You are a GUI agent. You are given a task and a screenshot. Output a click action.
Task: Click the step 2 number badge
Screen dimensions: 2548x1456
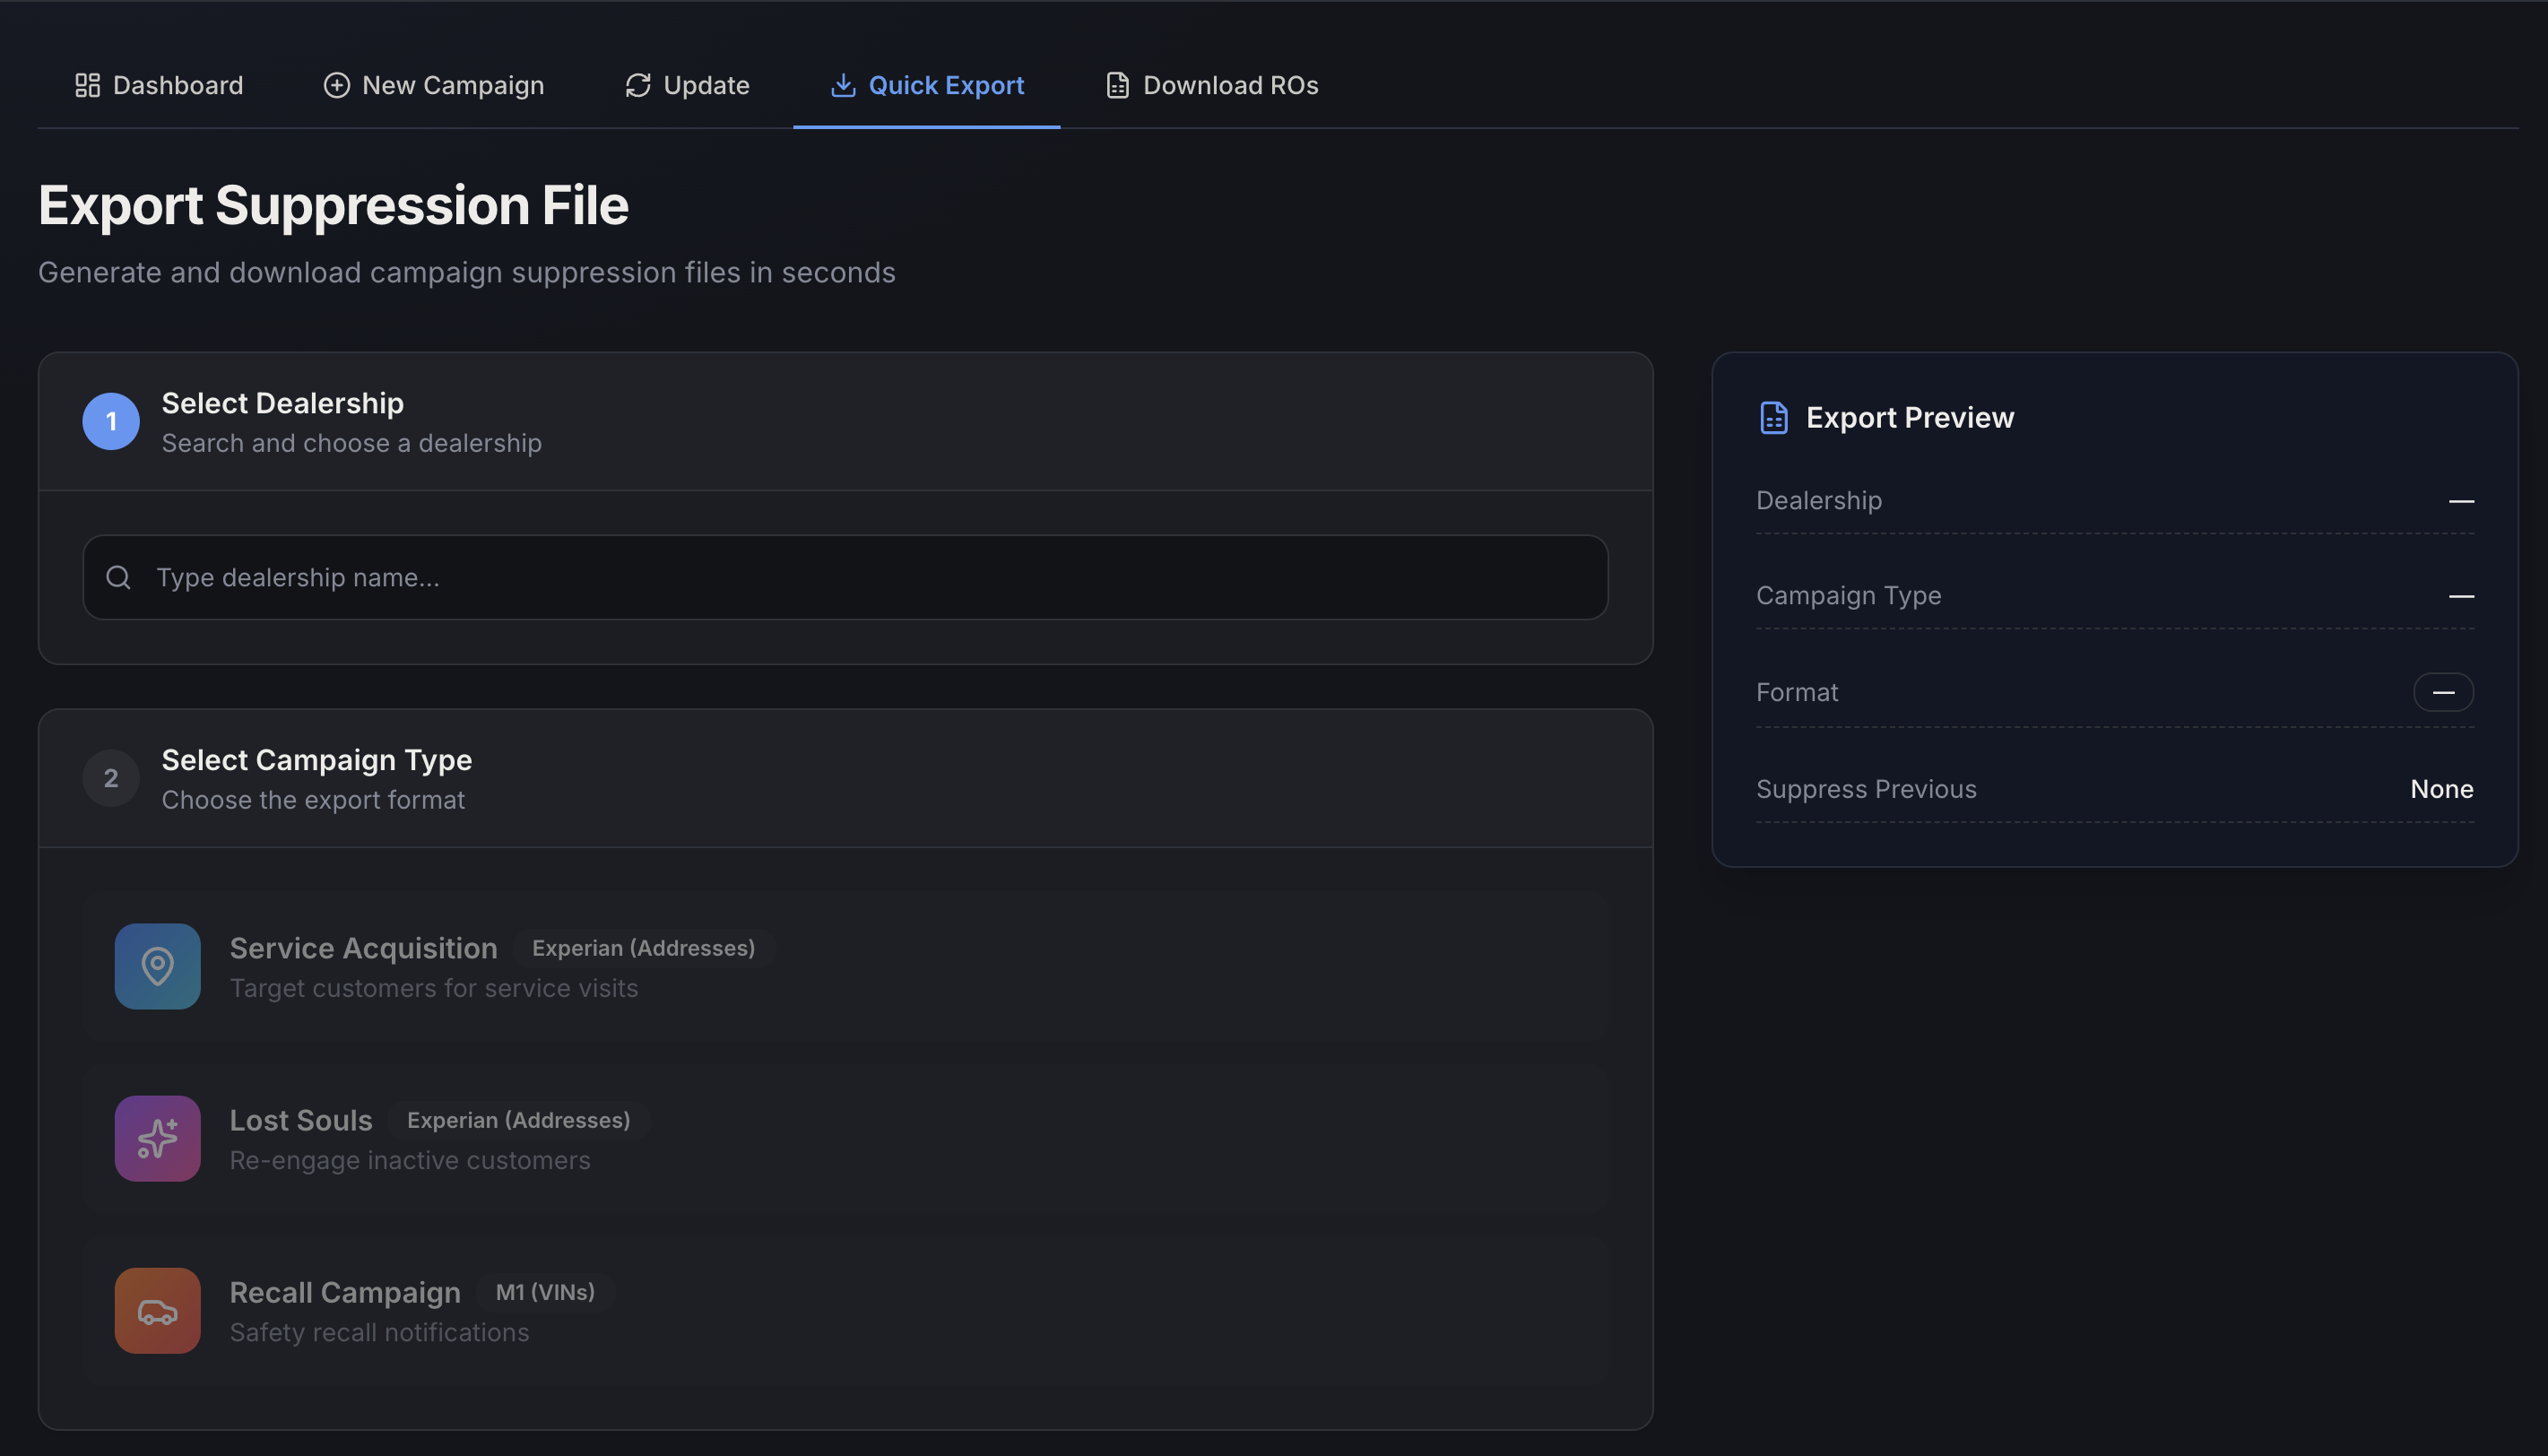[111, 778]
